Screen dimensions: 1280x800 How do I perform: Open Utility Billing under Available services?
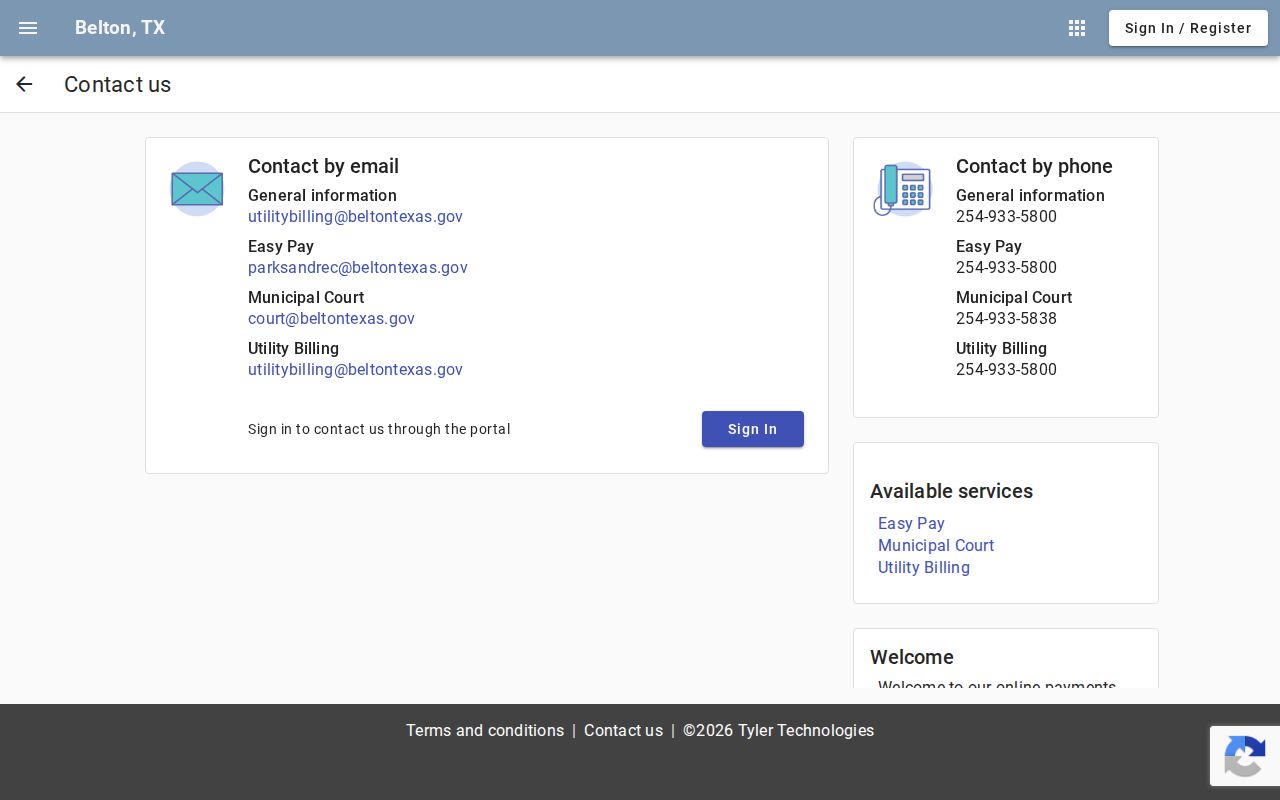click(x=924, y=568)
